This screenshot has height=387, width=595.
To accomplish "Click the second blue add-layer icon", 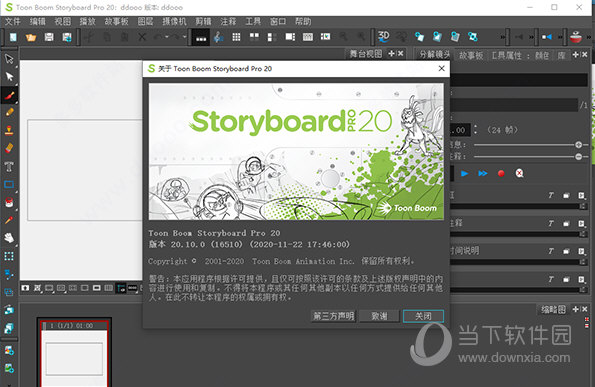I will point(437,37).
